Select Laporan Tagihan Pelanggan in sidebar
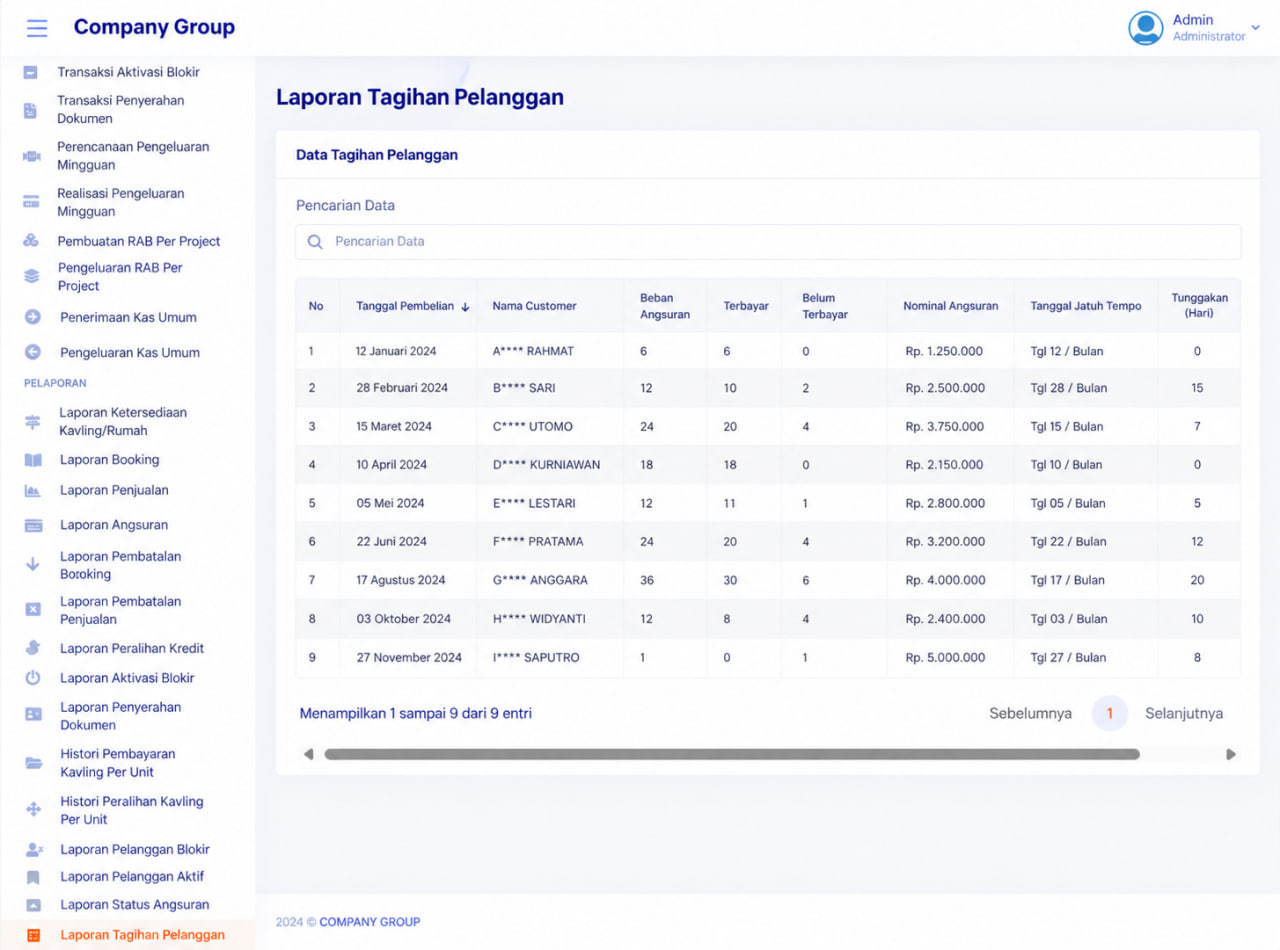Viewport: 1280px width, 950px height. point(142,935)
